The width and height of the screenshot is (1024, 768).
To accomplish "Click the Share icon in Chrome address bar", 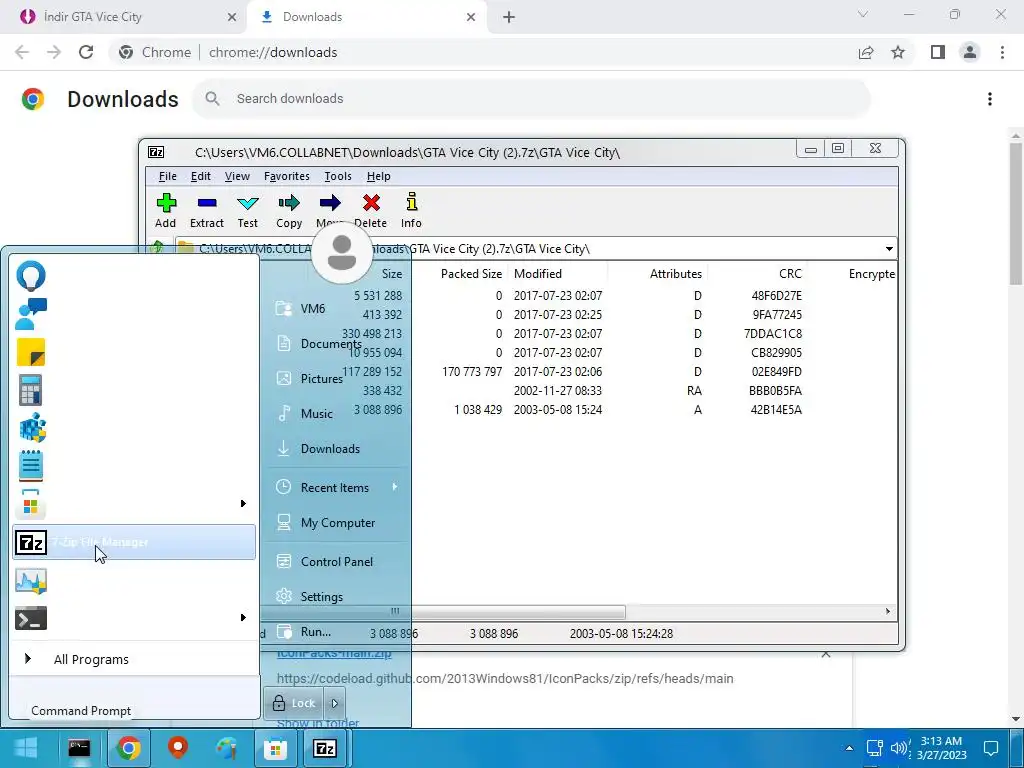I will click(x=866, y=52).
